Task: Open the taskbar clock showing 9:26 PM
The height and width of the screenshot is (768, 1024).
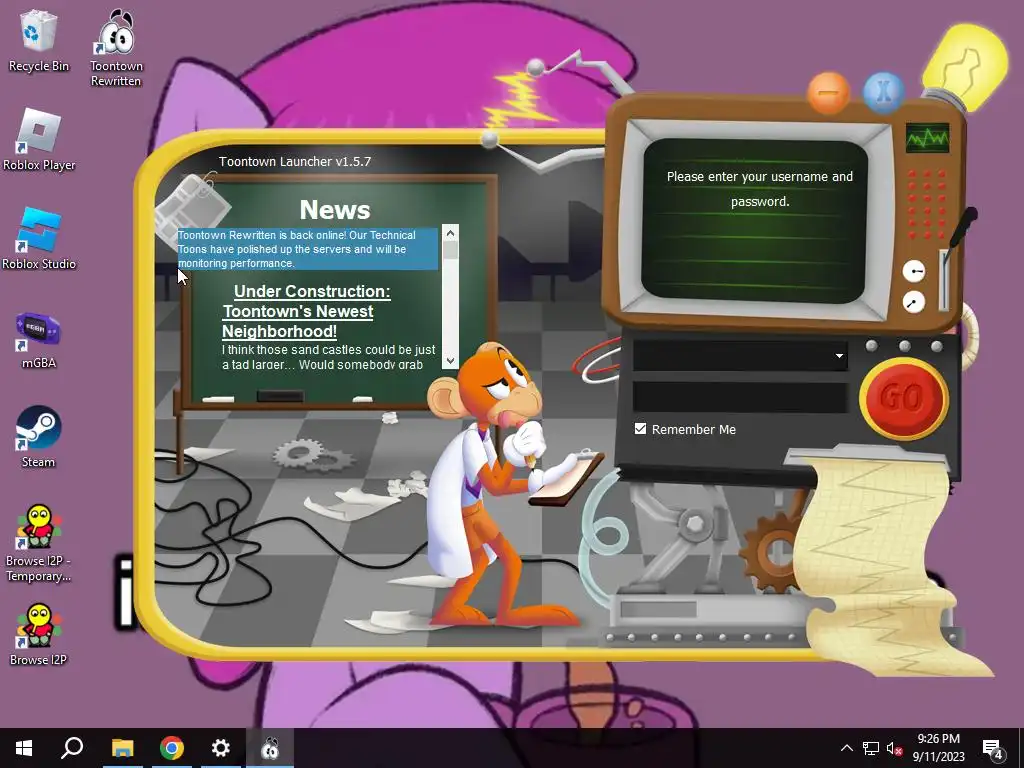Action: (938, 748)
